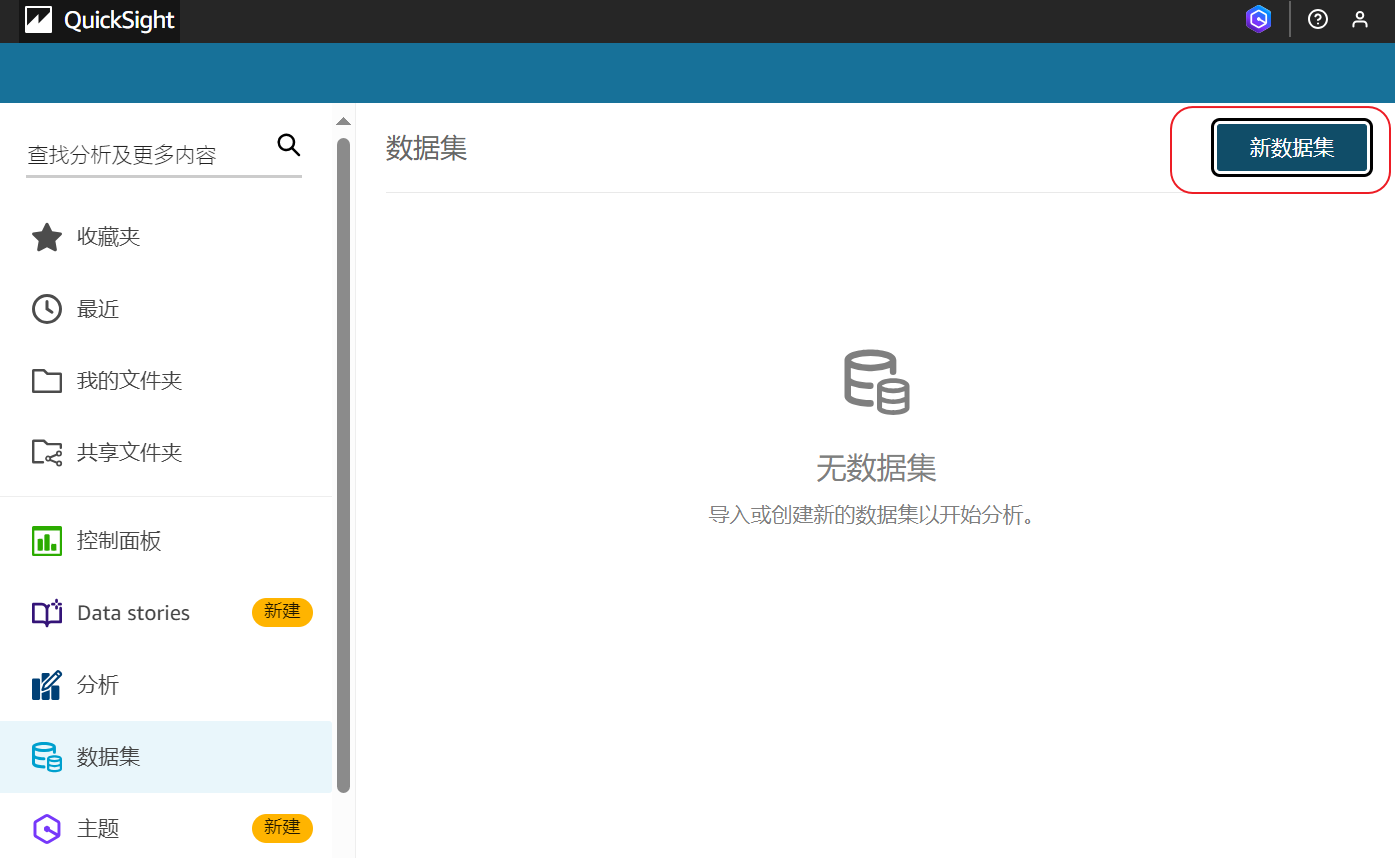The image size is (1395, 858).
Task: Click the 新建 badge beside 主题
Action: click(282, 828)
